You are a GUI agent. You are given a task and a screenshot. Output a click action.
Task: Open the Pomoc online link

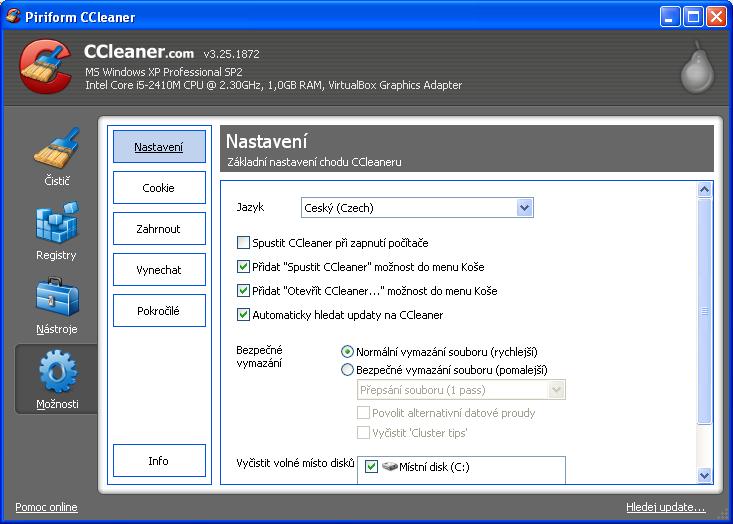click(46, 507)
